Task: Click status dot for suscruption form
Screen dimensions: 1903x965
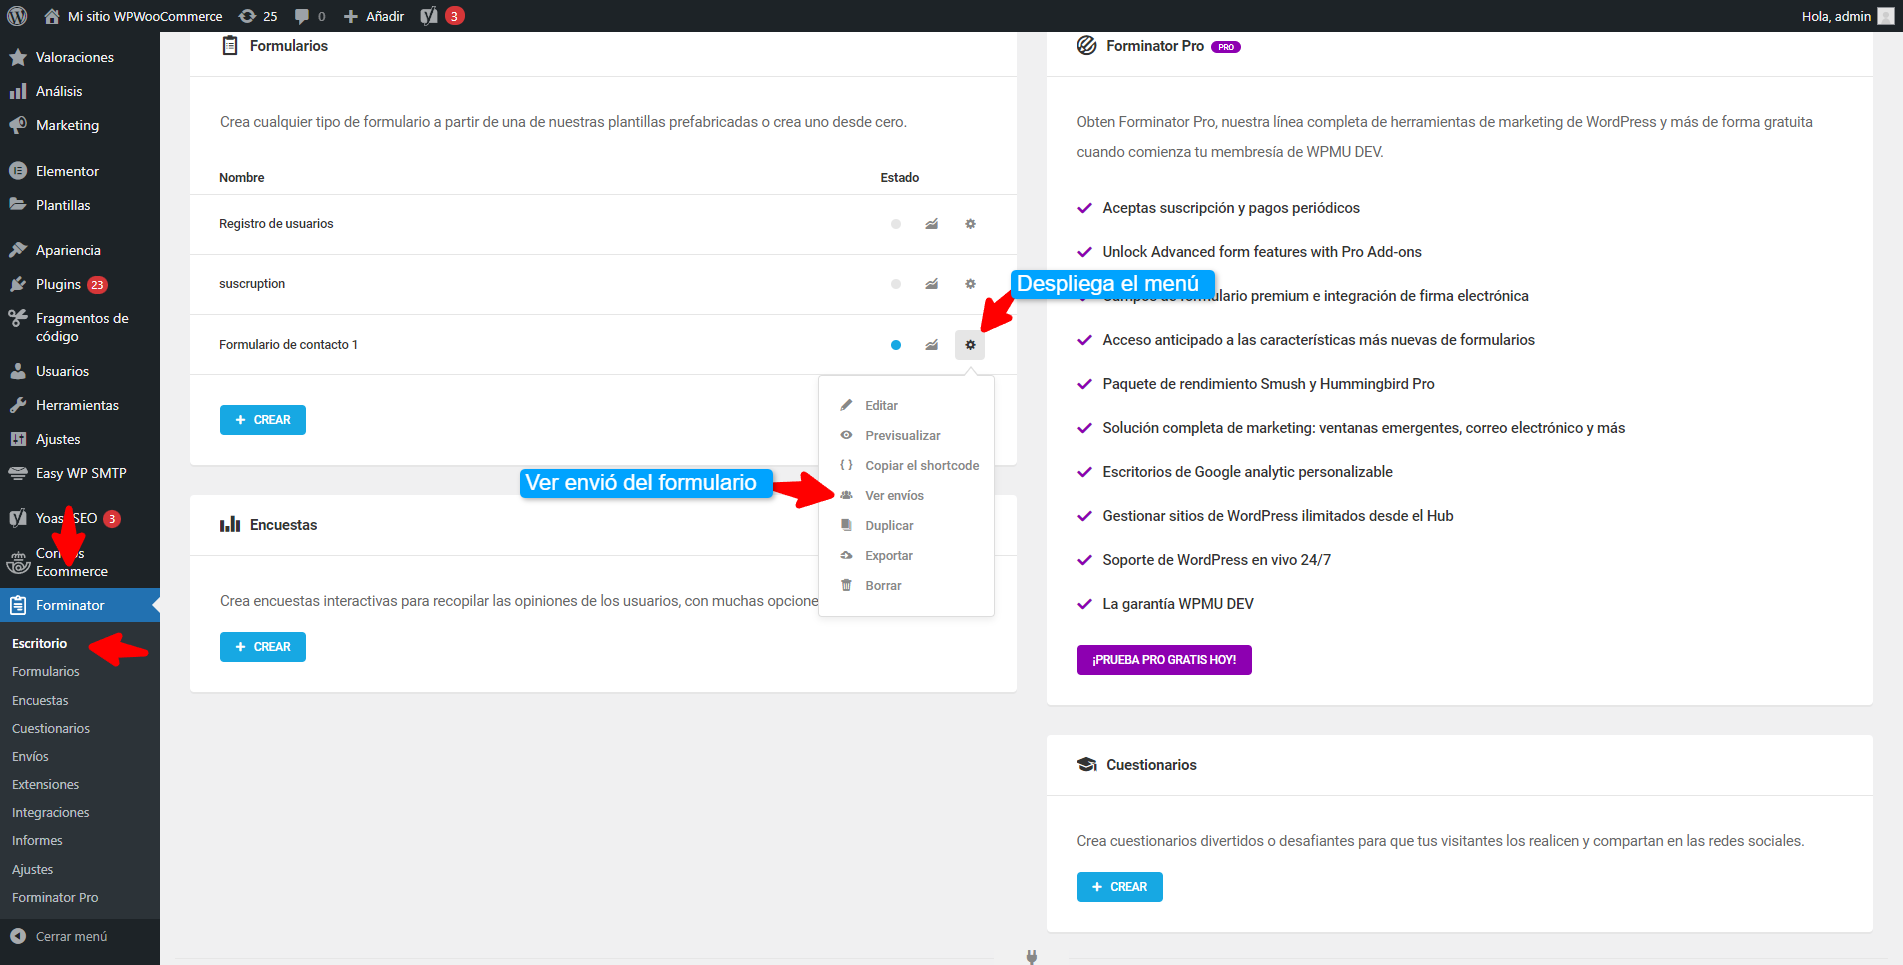Action: click(x=896, y=284)
